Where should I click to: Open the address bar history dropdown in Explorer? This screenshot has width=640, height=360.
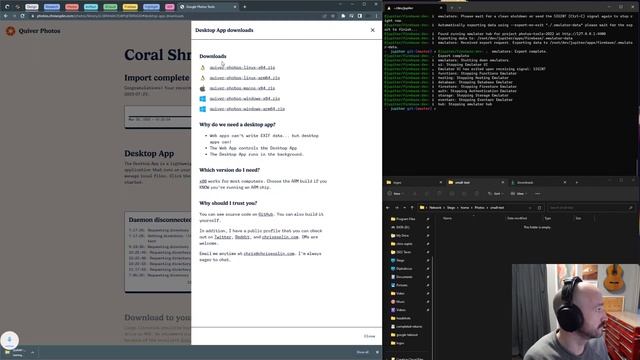(530, 208)
